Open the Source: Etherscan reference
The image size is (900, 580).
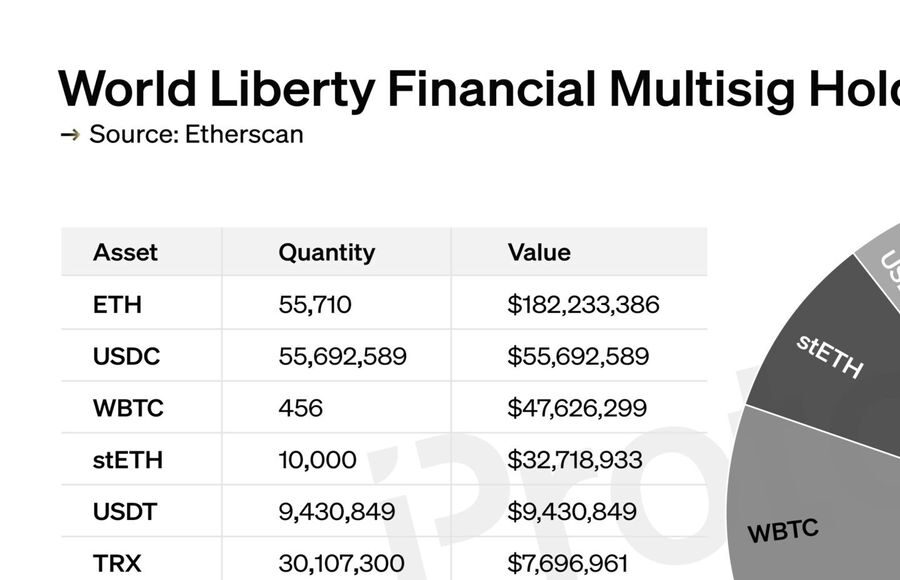click(x=196, y=134)
